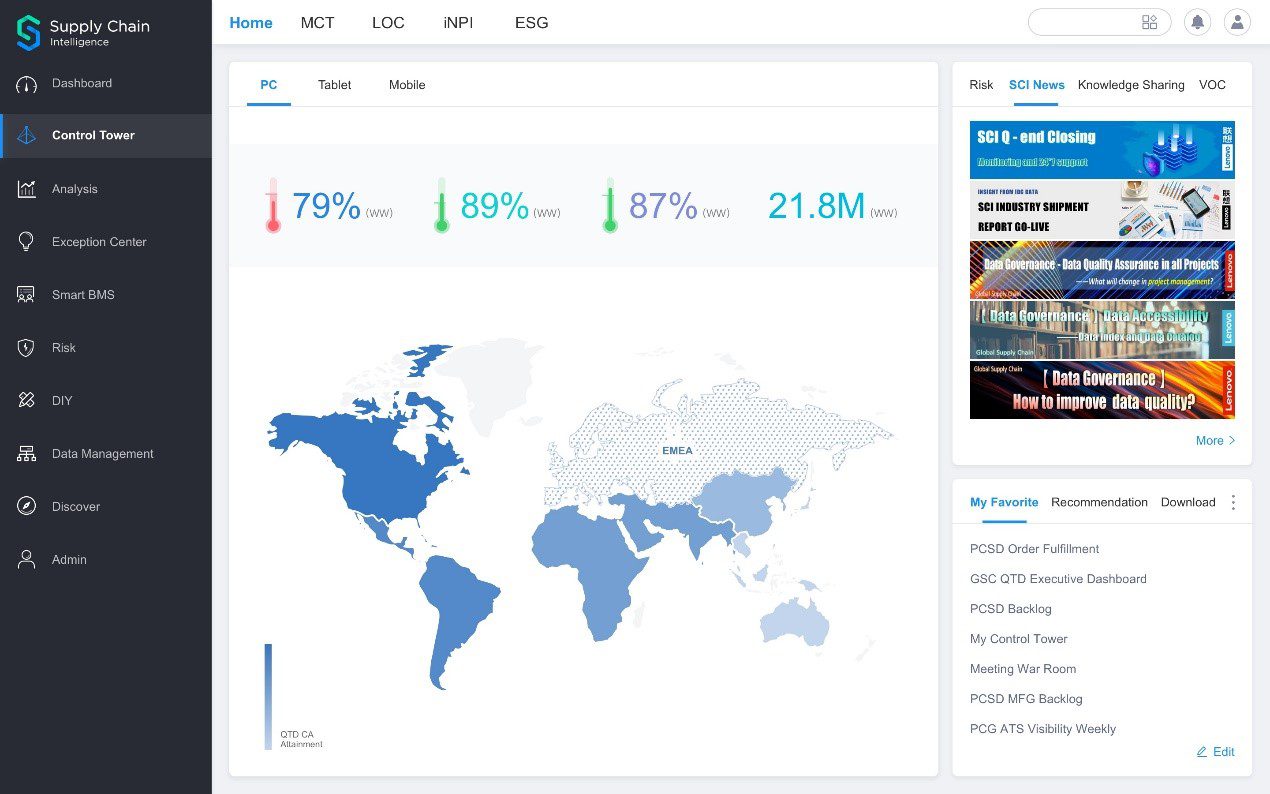Select the Risk sidebar item

[x=63, y=348]
